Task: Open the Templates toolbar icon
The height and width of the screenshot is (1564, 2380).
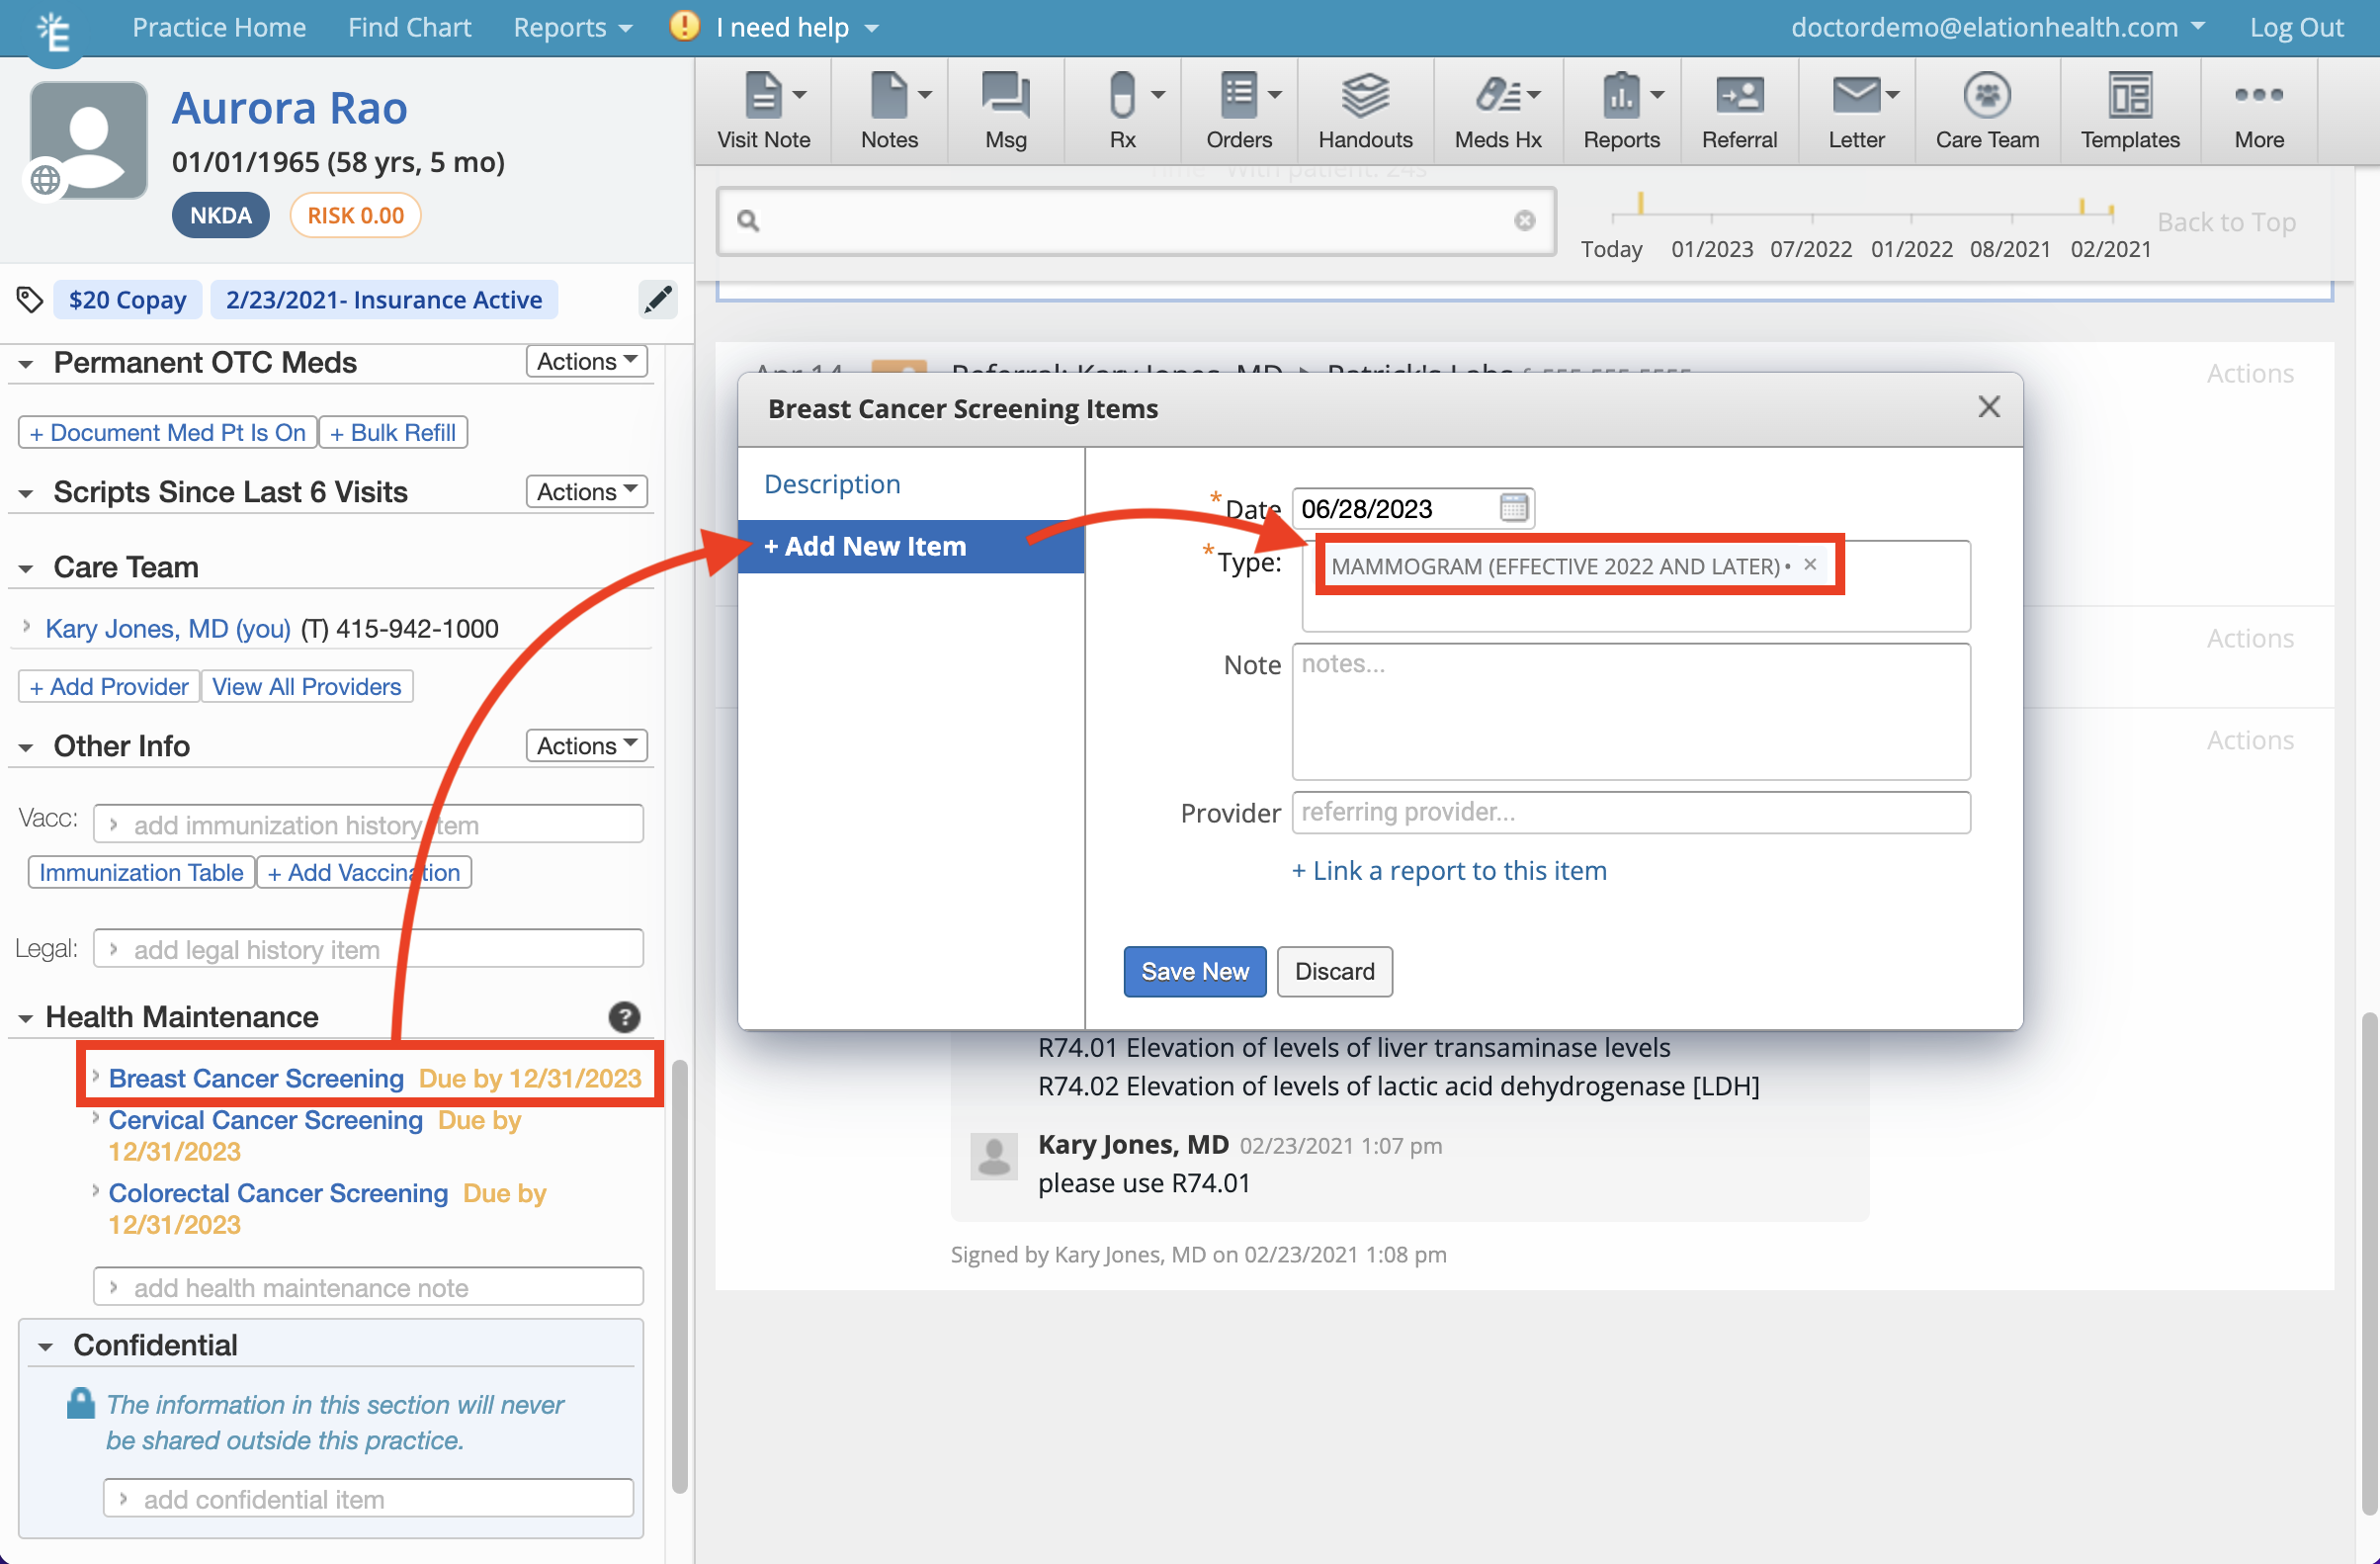Action: [2129, 110]
